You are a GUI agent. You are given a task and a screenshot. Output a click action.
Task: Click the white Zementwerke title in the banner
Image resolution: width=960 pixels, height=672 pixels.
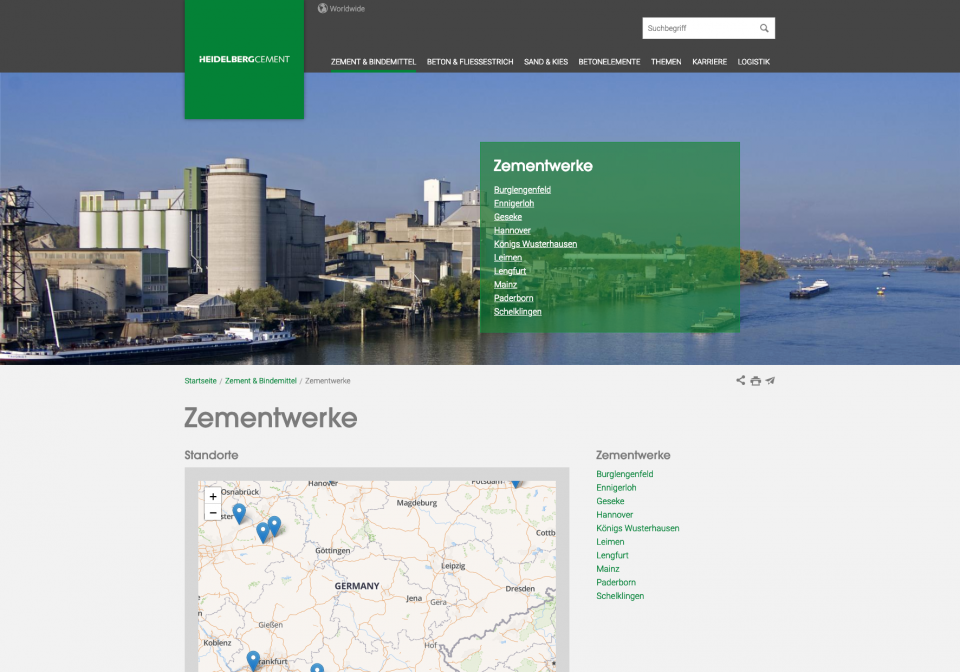click(543, 166)
